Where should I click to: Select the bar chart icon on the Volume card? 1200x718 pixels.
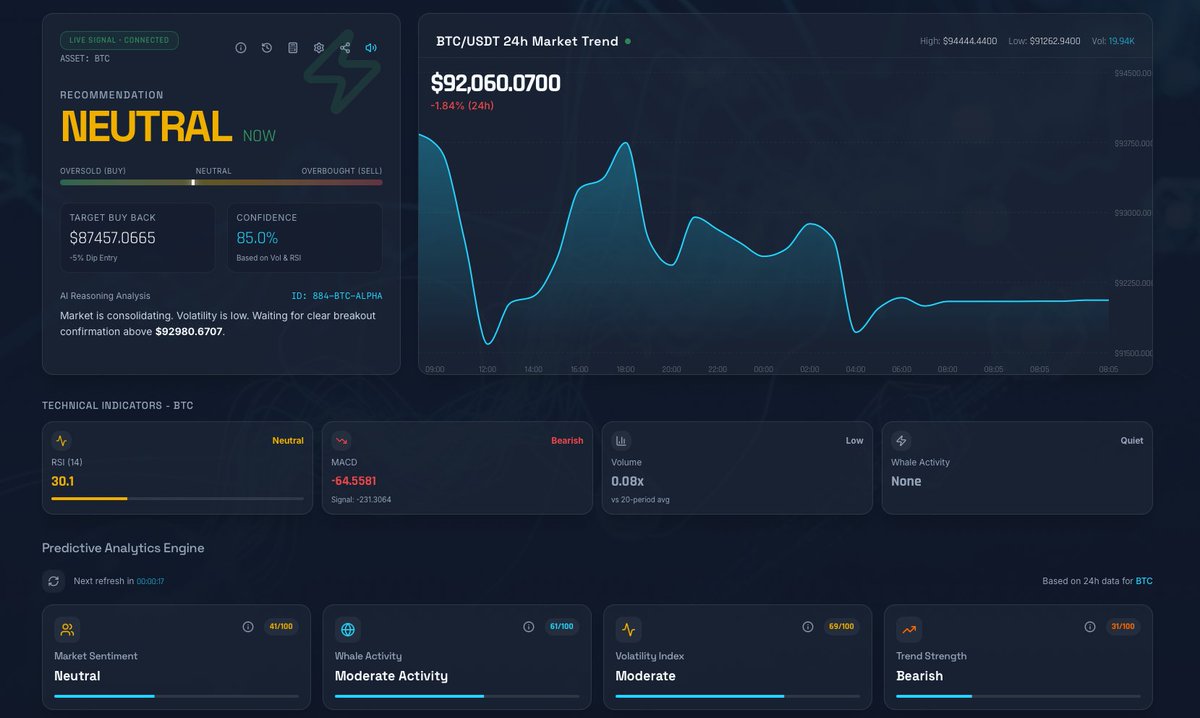(x=621, y=440)
